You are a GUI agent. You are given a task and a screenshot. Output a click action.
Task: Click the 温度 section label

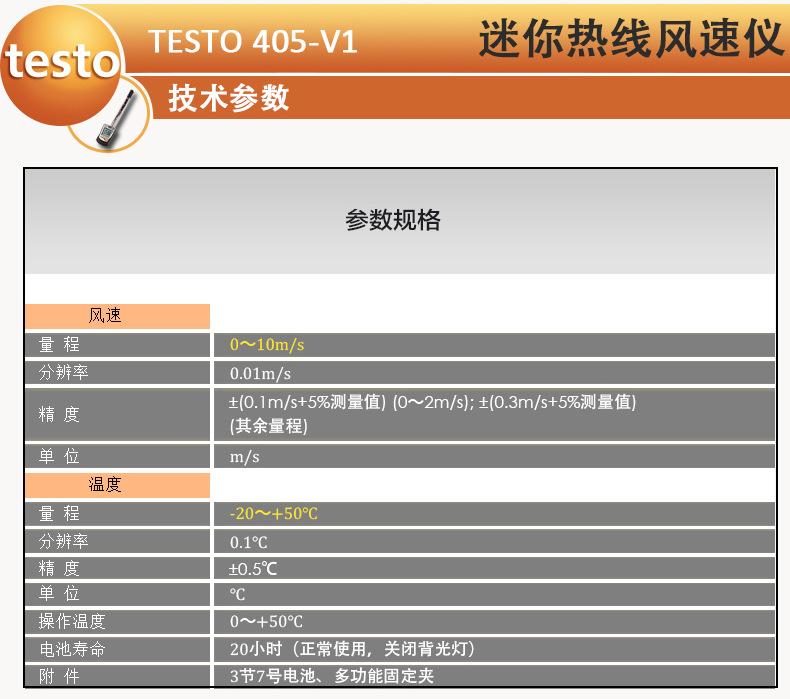[x=105, y=485]
